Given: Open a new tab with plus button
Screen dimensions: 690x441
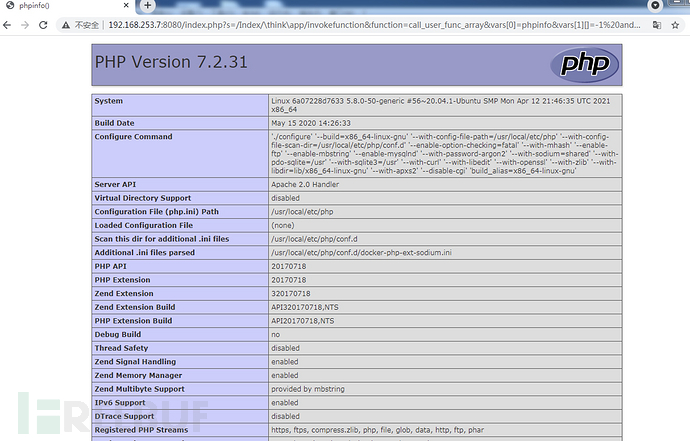Looking at the screenshot, I should pos(148,6).
